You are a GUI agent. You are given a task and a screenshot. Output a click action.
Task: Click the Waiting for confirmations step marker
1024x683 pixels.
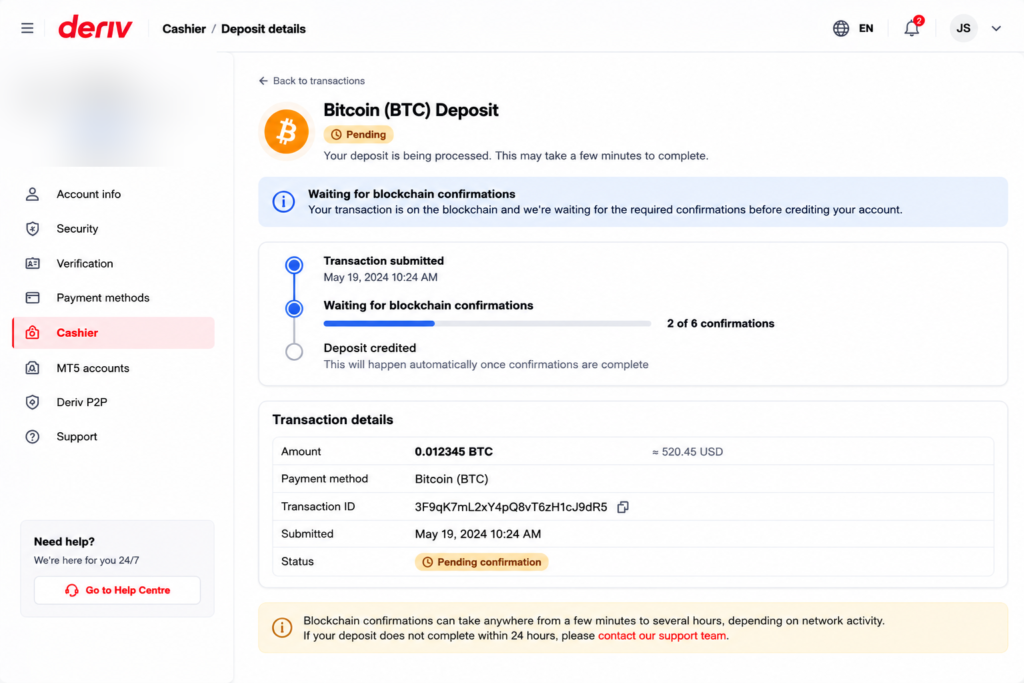pyautogui.click(x=295, y=309)
